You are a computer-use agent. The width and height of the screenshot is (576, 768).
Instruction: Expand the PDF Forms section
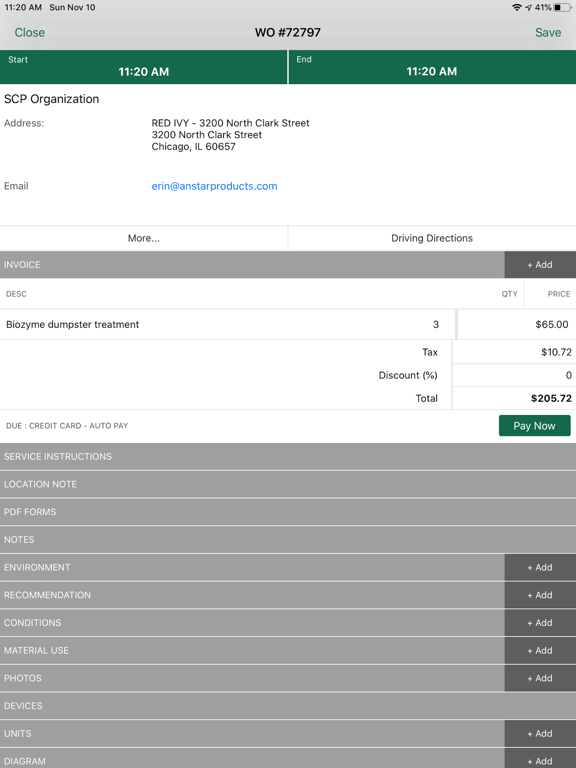coord(288,512)
